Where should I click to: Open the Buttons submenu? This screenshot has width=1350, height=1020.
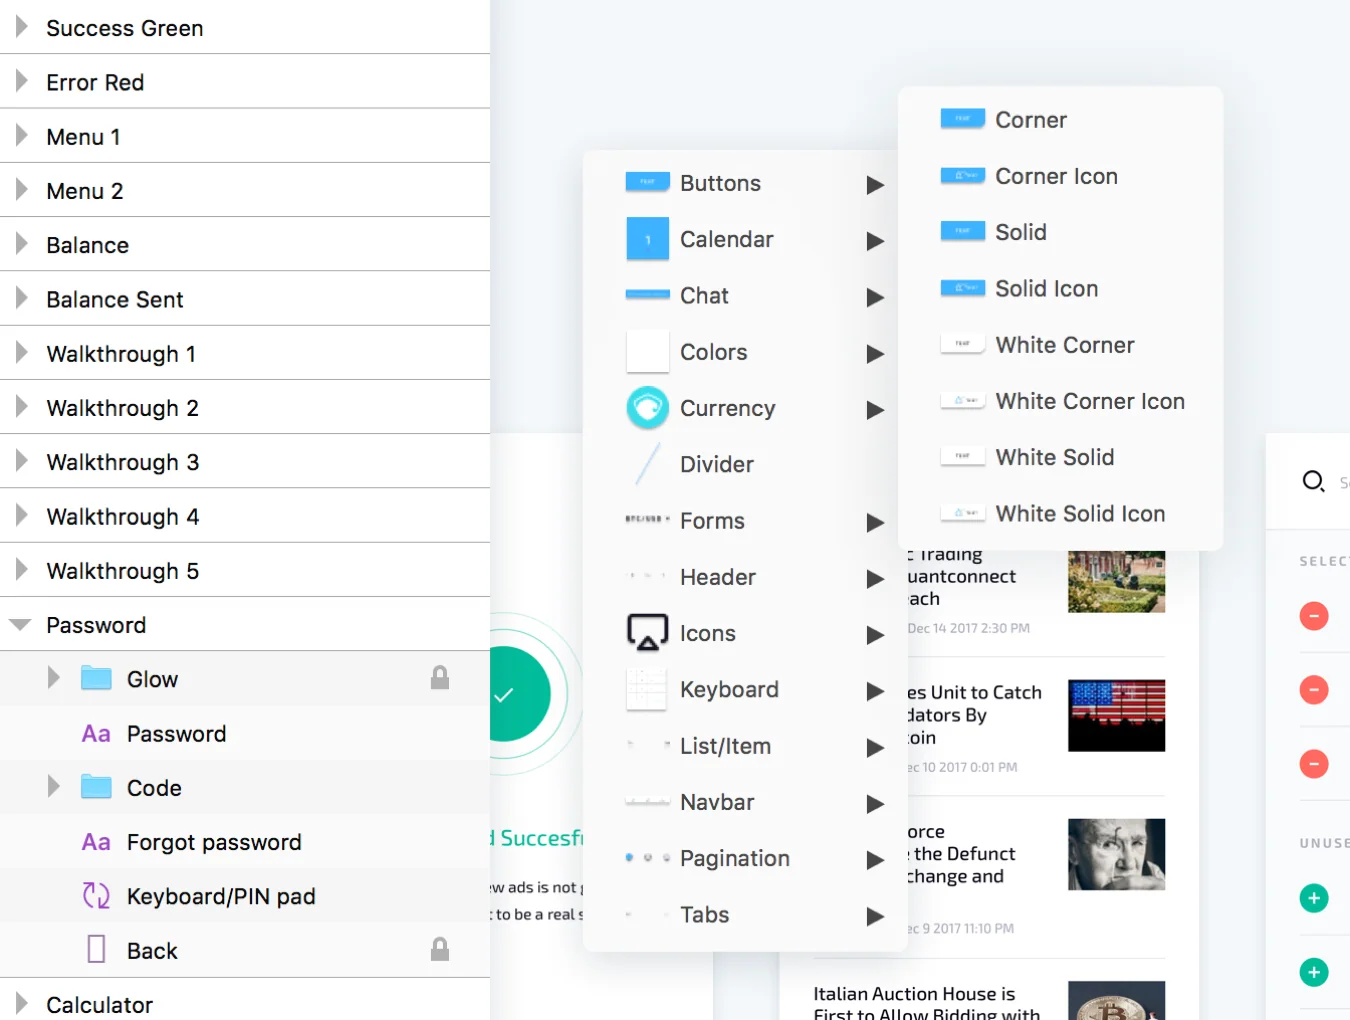click(745, 183)
